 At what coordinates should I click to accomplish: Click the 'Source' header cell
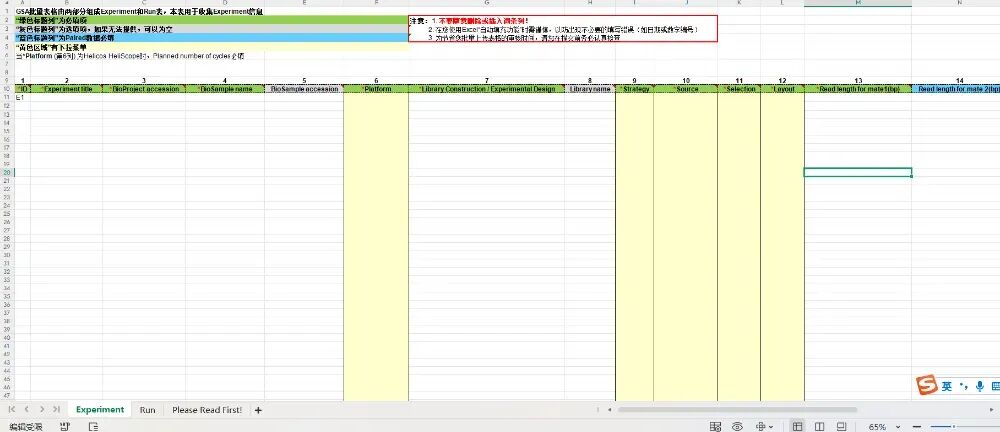pos(686,89)
